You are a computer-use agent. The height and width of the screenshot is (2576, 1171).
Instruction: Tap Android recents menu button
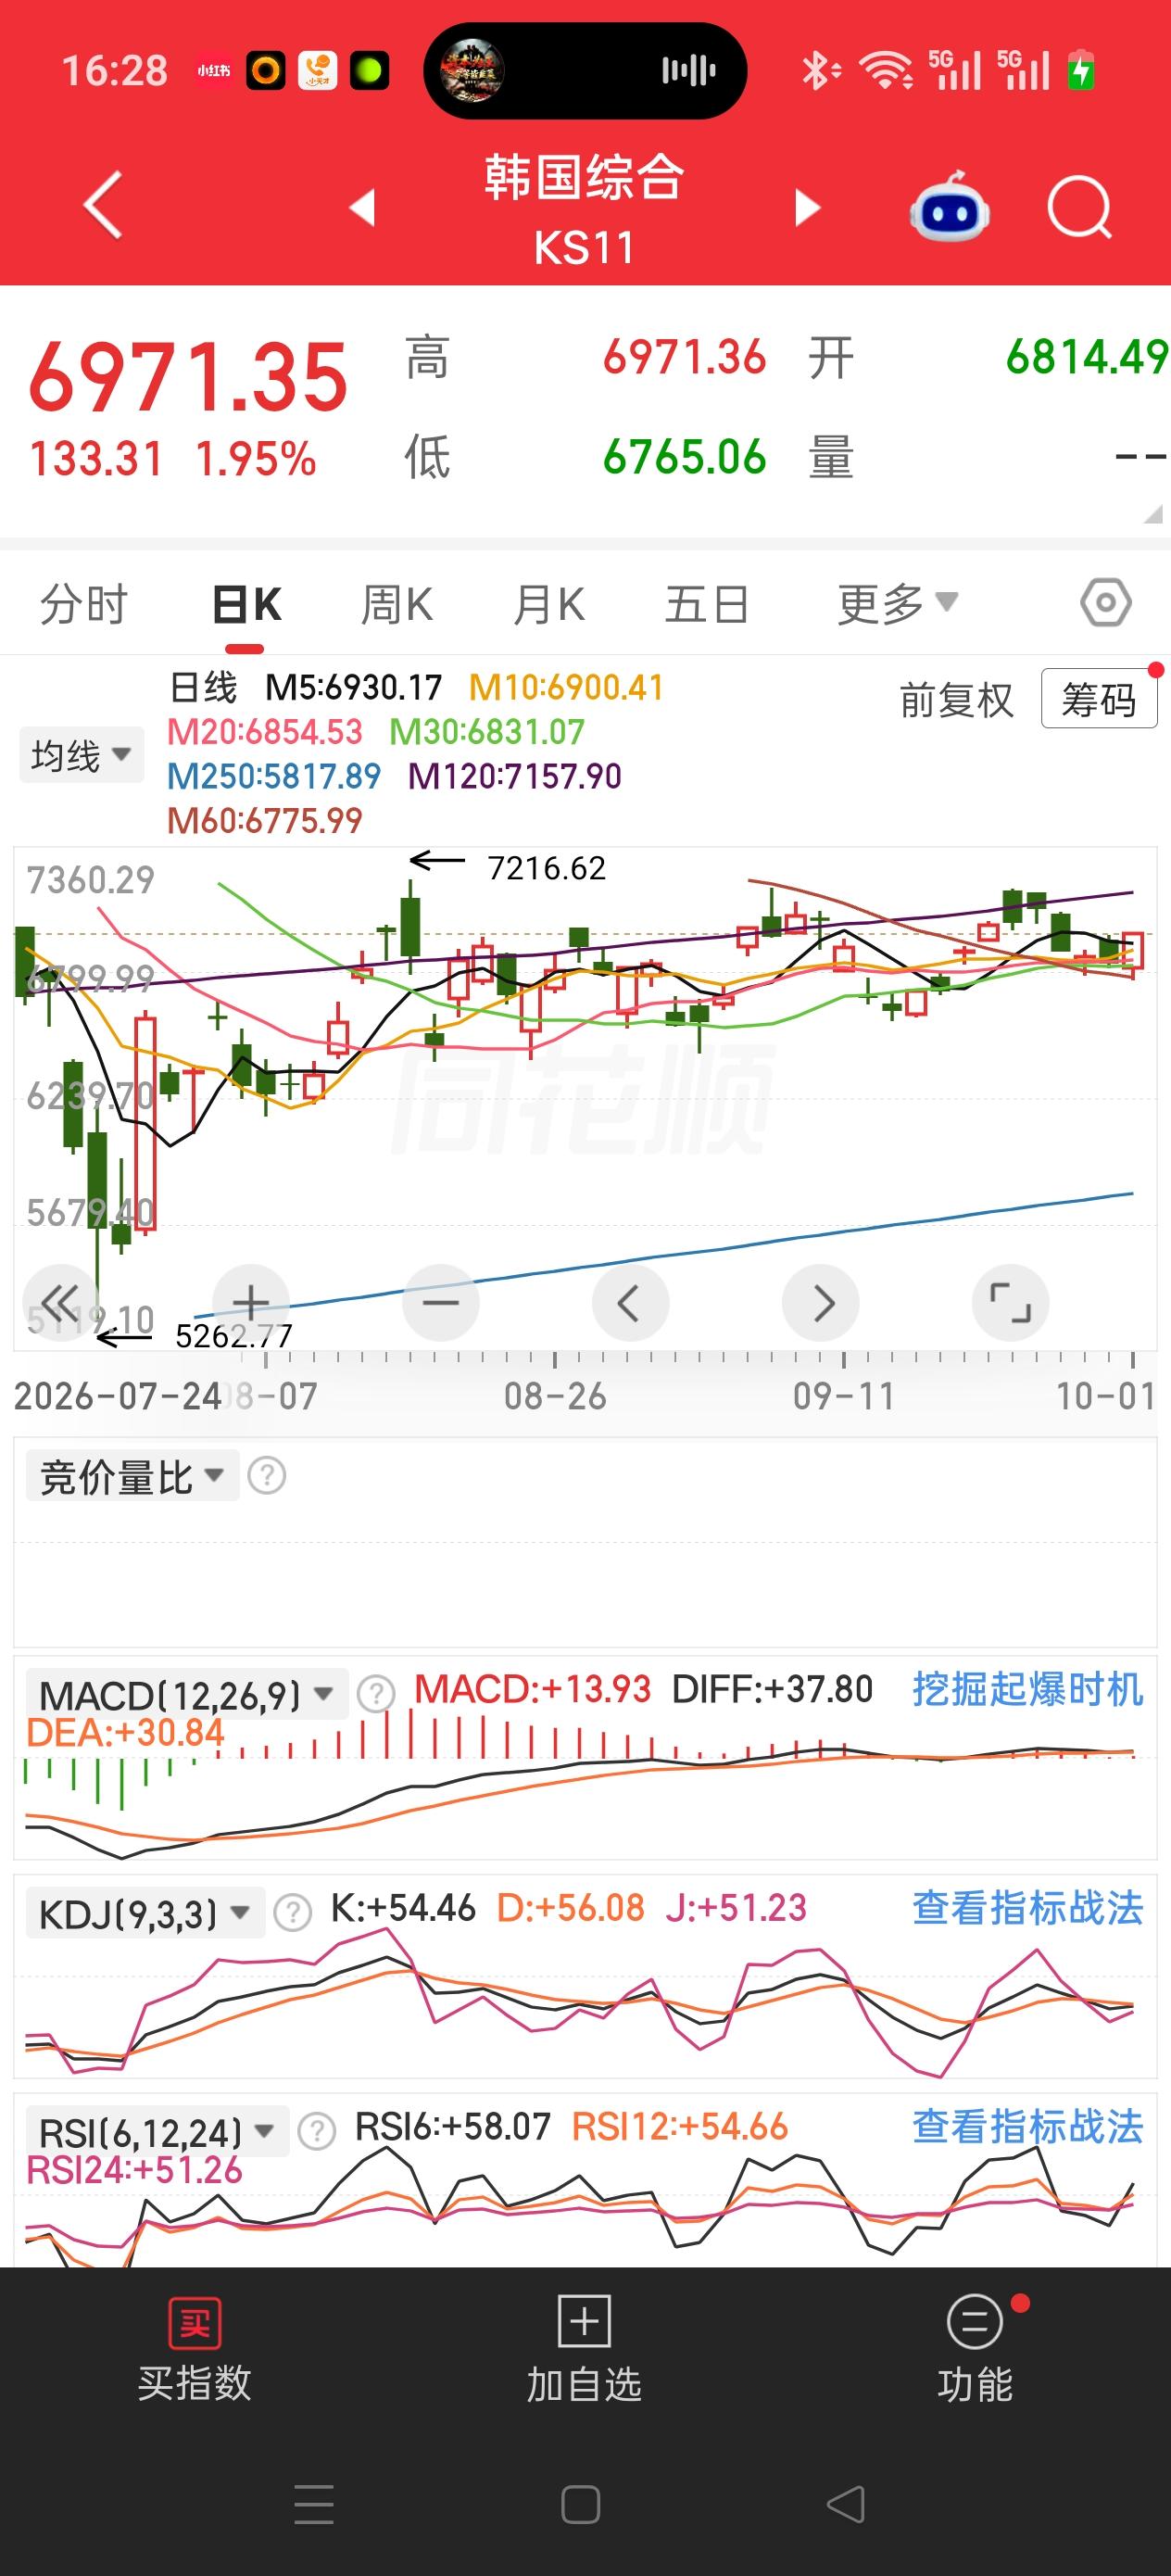[x=314, y=2504]
